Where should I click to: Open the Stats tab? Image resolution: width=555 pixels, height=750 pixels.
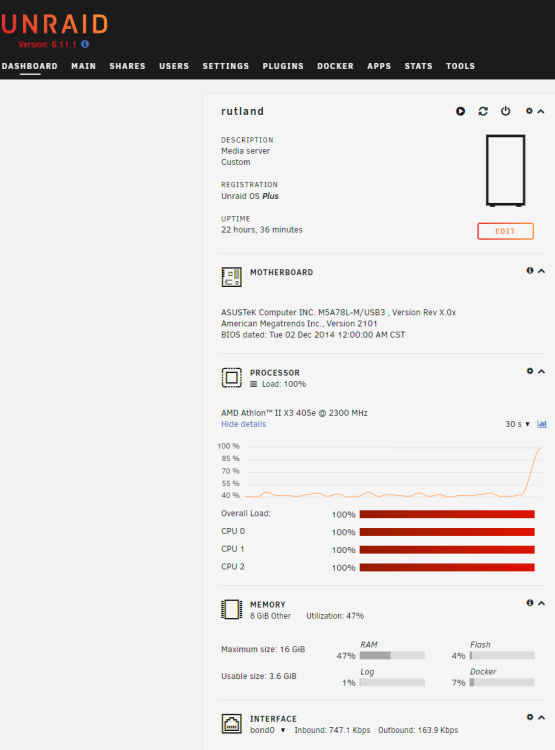pyautogui.click(x=419, y=66)
